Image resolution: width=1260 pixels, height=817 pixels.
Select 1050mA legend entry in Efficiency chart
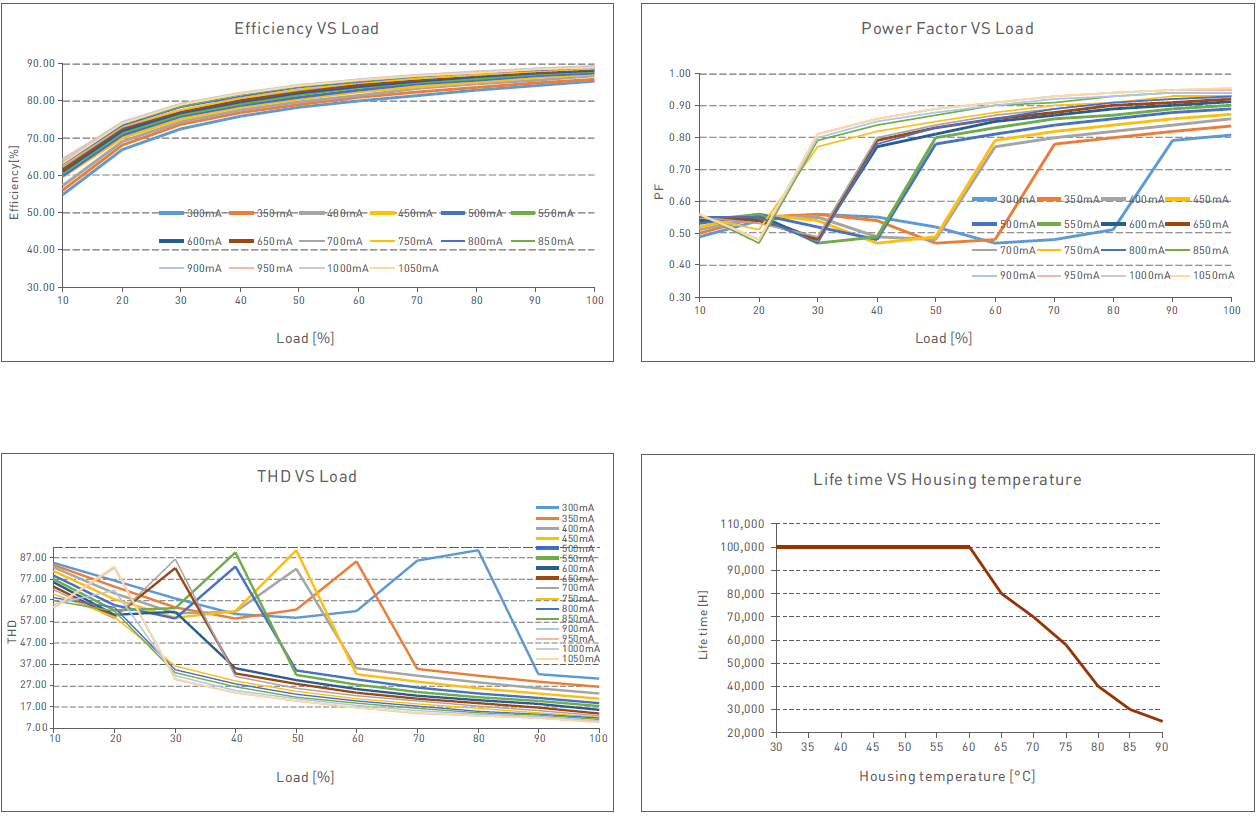click(x=416, y=268)
